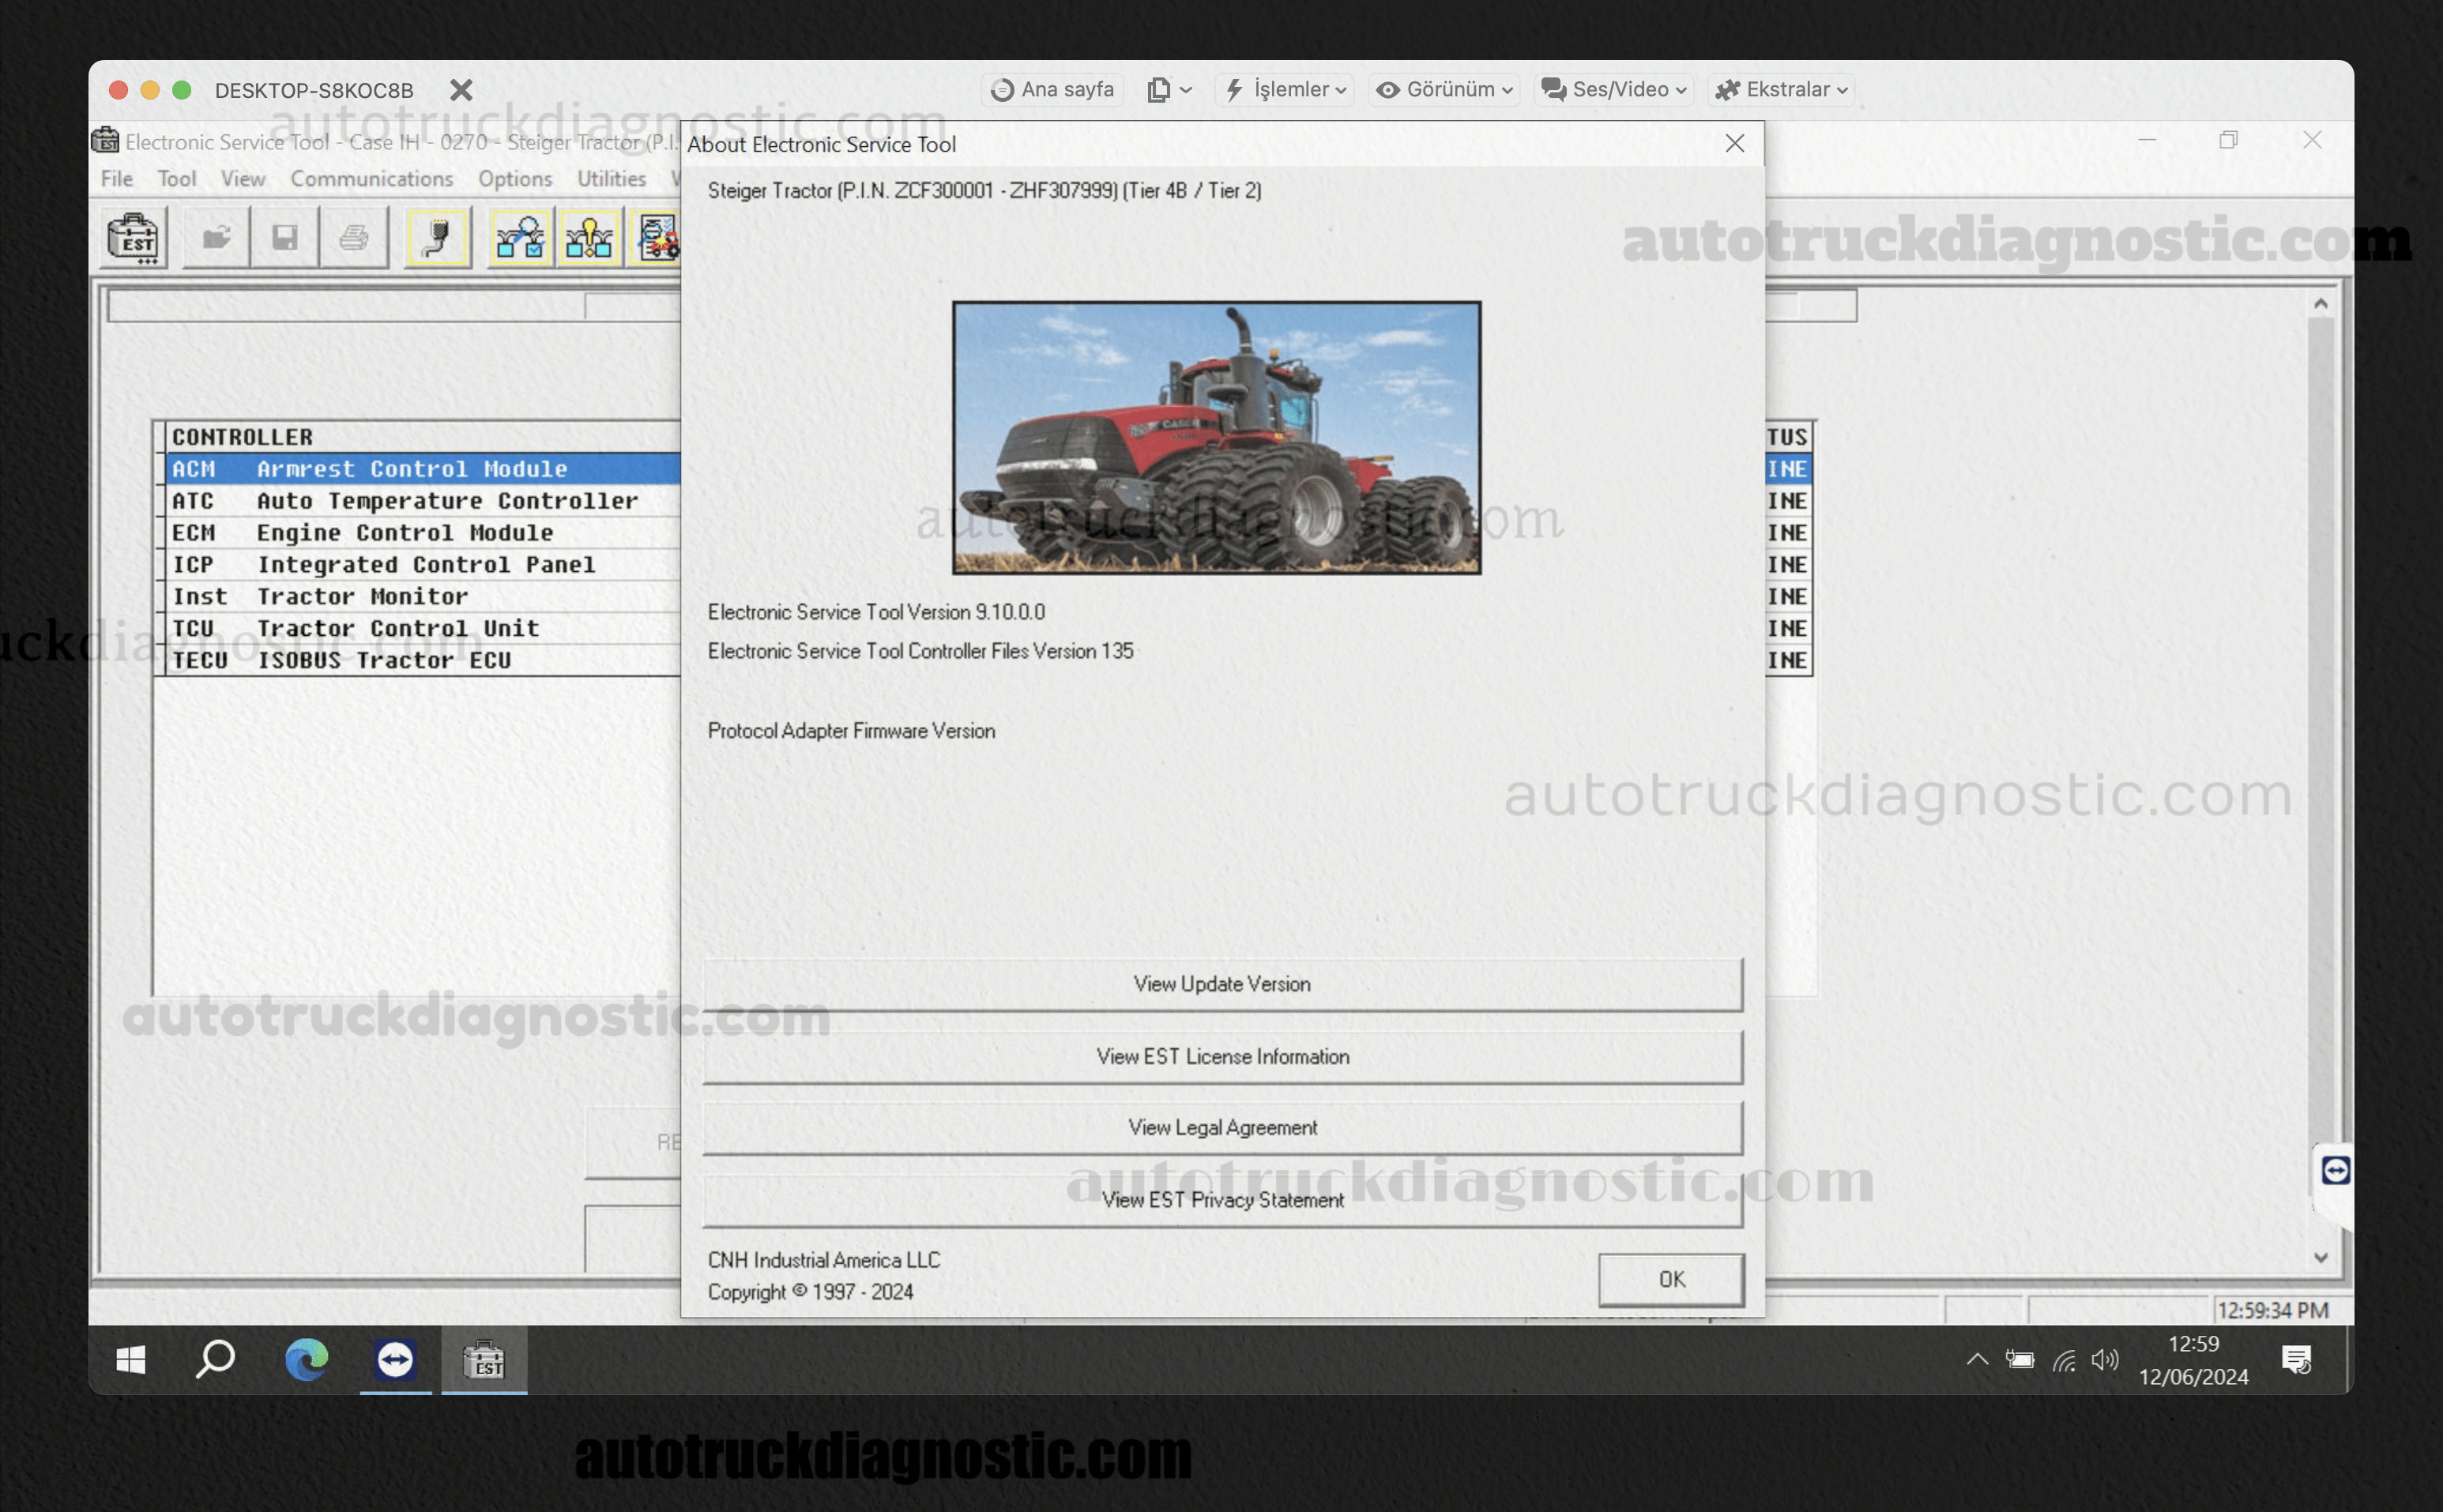Viewport: 2443px width, 1512px height.
Task: Select the Inst Tractor Monitor row
Action: point(422,597)
